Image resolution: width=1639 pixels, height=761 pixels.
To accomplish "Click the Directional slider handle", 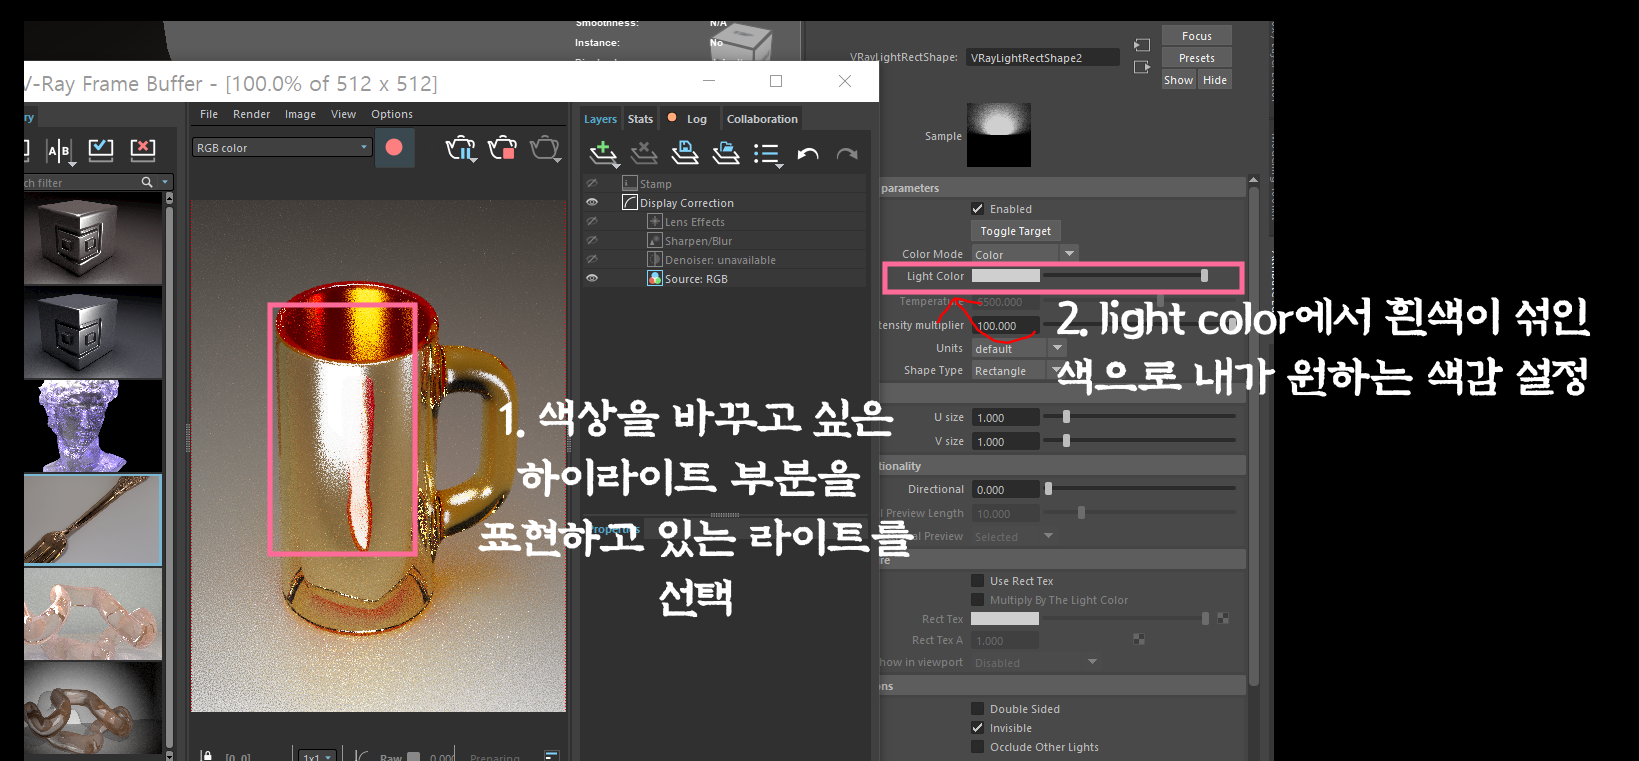I will tap(1048, 488).
